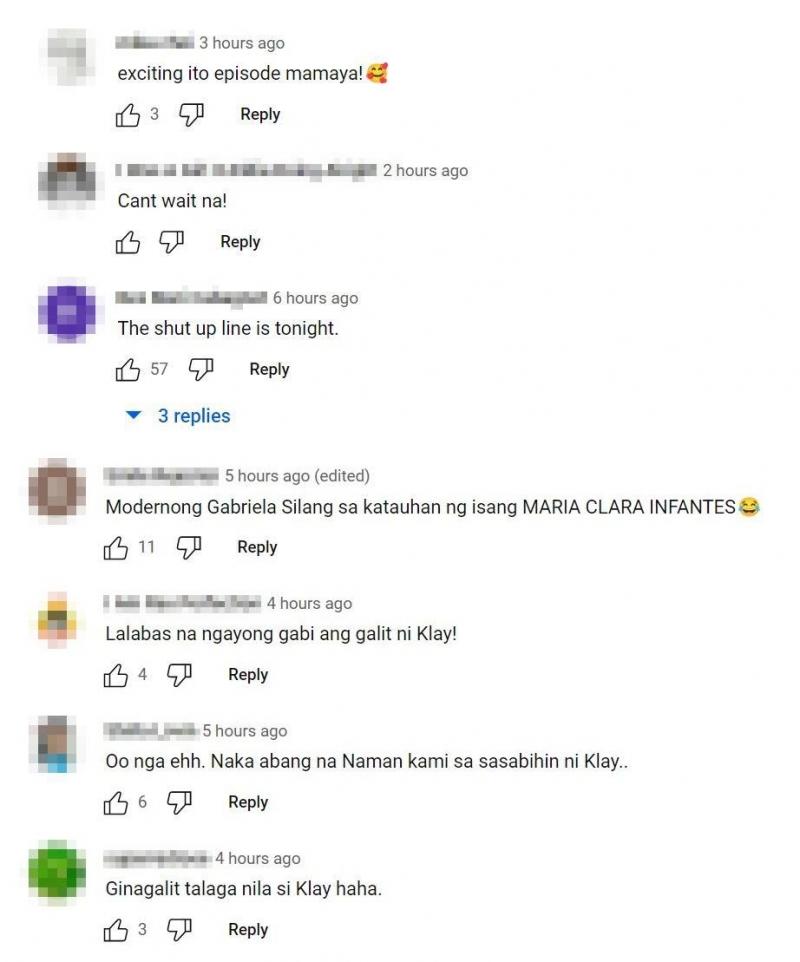Viewport: 800px width, 962px height.
Task: Dislike the "Oo nga ehh" comment
Action: tap(179, 803)
